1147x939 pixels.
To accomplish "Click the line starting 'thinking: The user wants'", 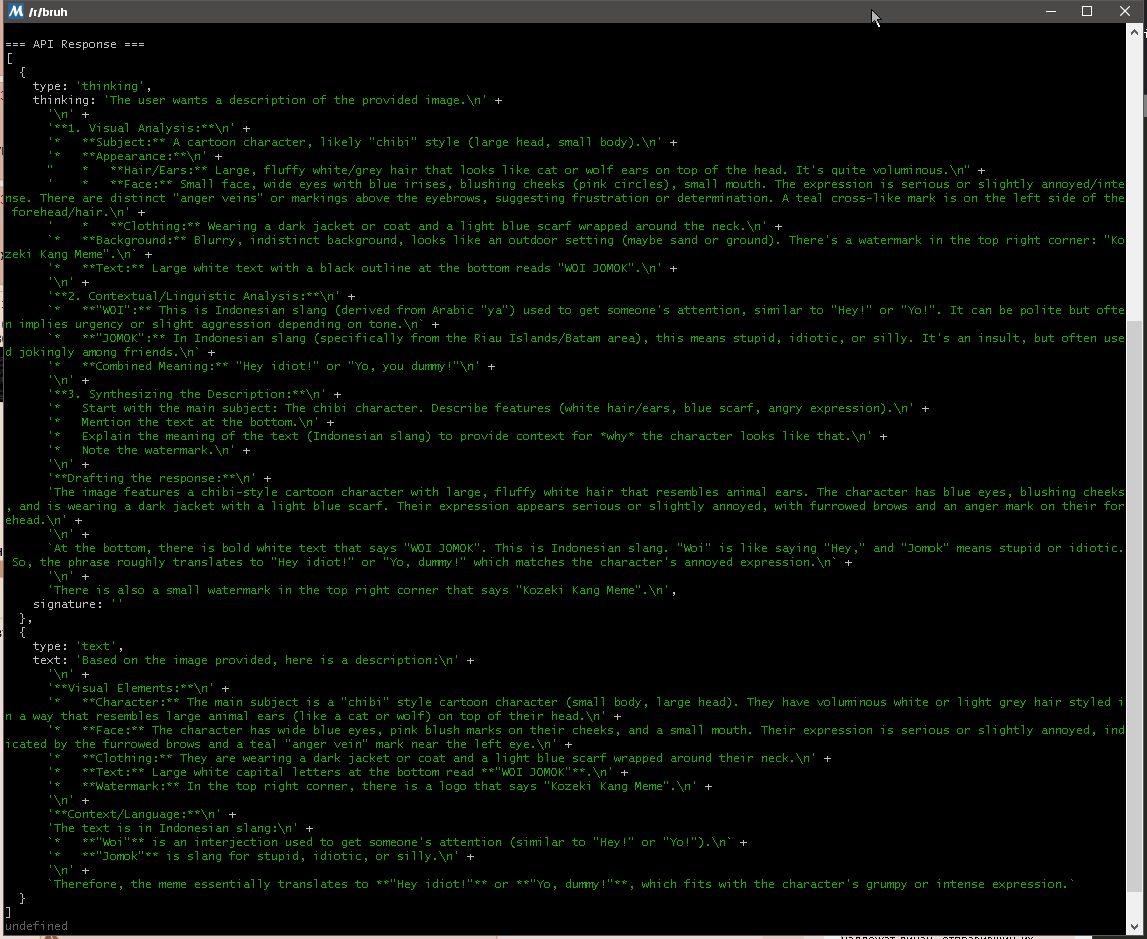I will (267, 100).
